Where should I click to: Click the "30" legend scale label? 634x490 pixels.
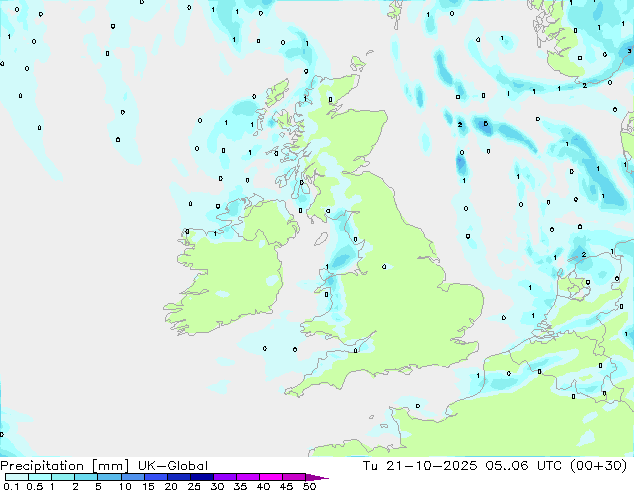[x=217, y=486]
